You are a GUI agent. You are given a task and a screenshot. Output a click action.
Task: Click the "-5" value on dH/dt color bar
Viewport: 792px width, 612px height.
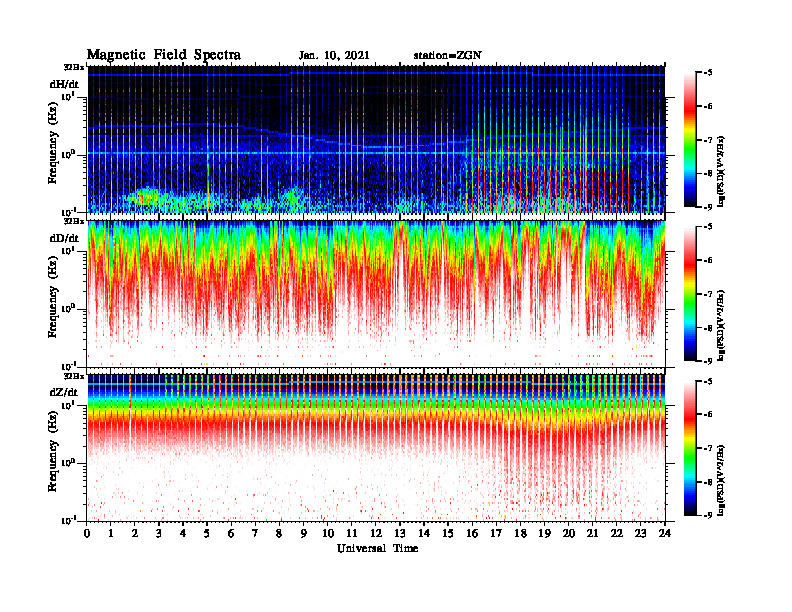click(x=708, y=73)
